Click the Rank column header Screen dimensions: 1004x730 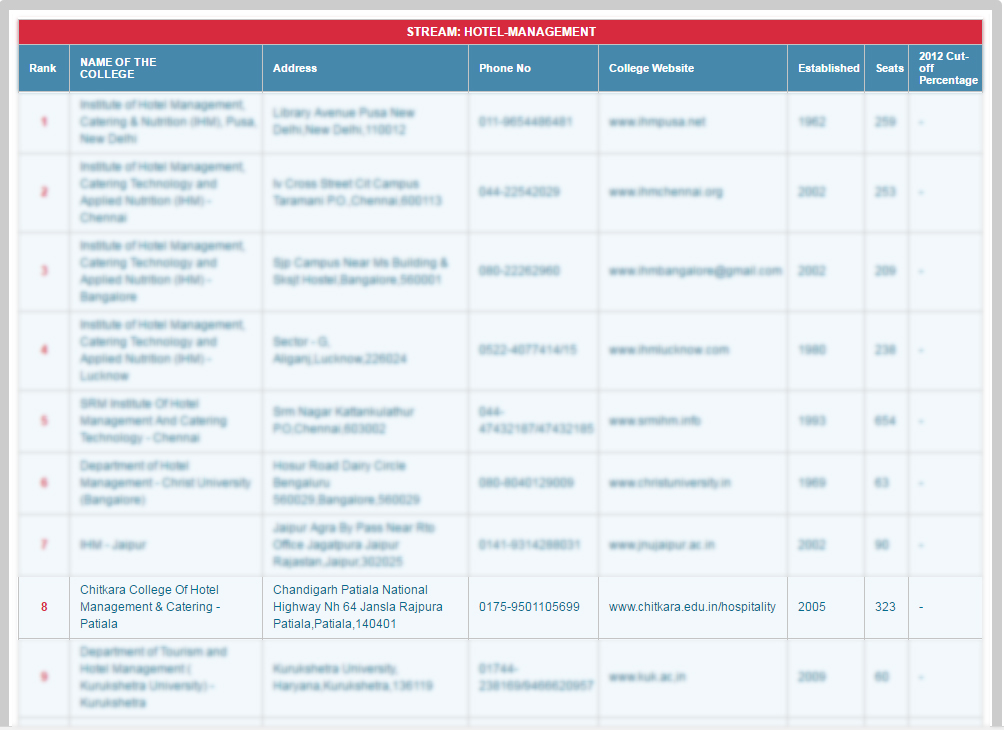pyautogui.click(x=43, y=68)
